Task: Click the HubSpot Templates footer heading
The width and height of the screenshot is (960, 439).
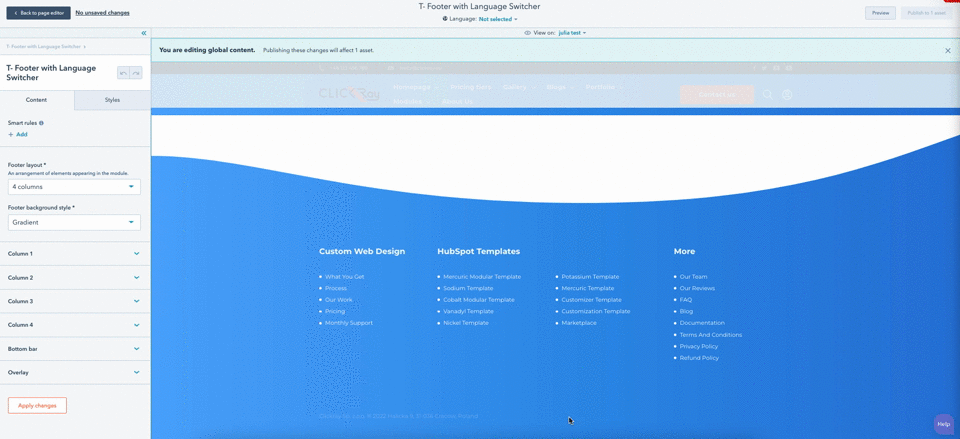Action: tap(479, 252)
